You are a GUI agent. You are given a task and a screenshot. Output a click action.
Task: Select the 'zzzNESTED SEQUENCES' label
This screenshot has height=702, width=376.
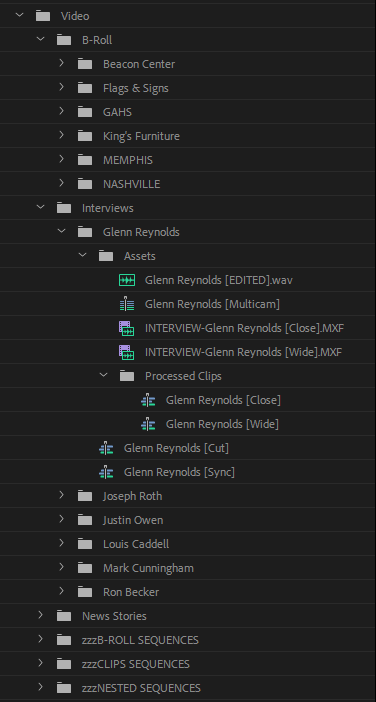(141, 688)
